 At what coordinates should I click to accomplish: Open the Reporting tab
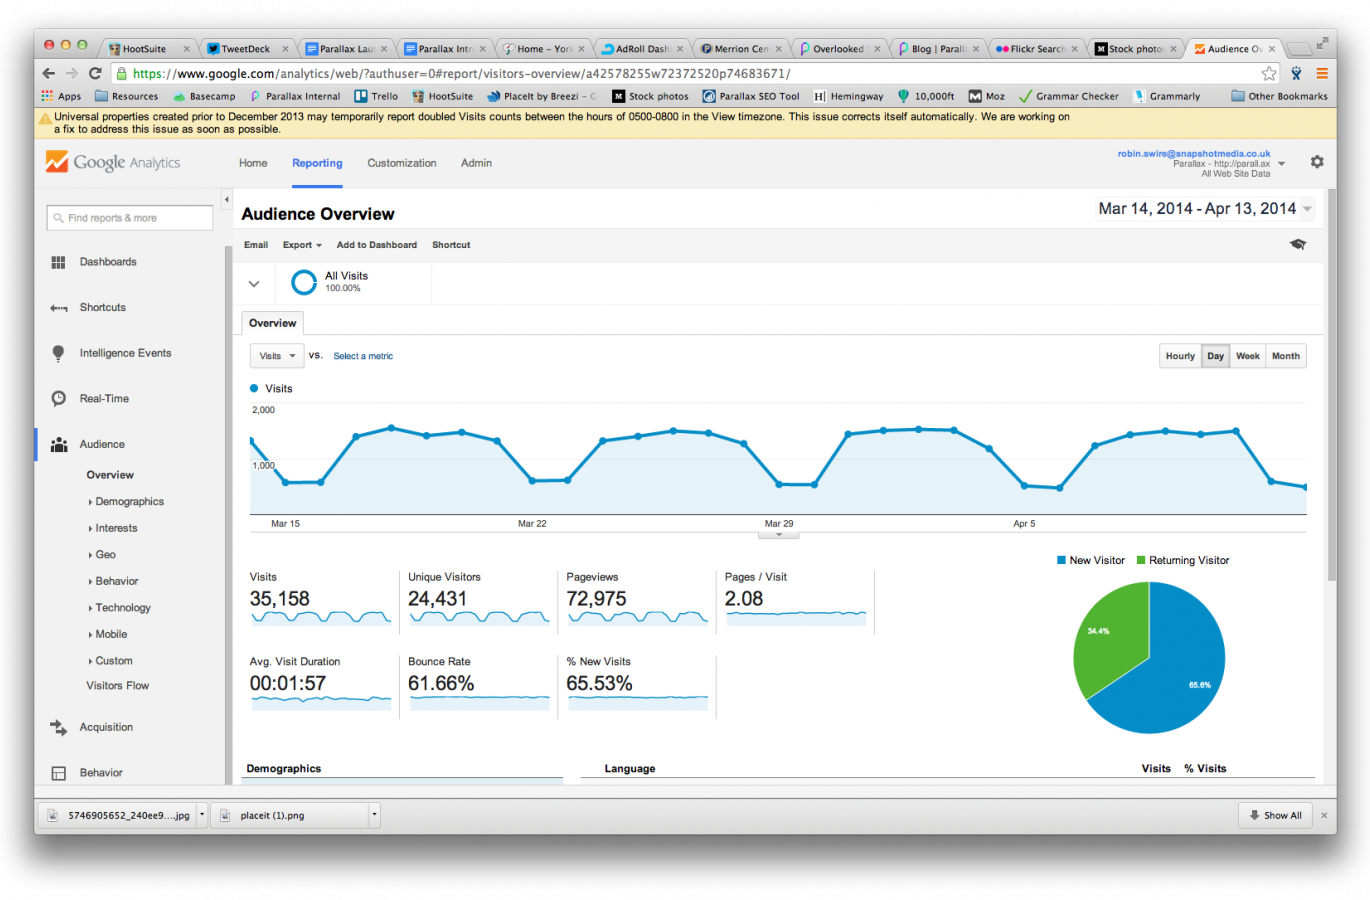(317, 163)
